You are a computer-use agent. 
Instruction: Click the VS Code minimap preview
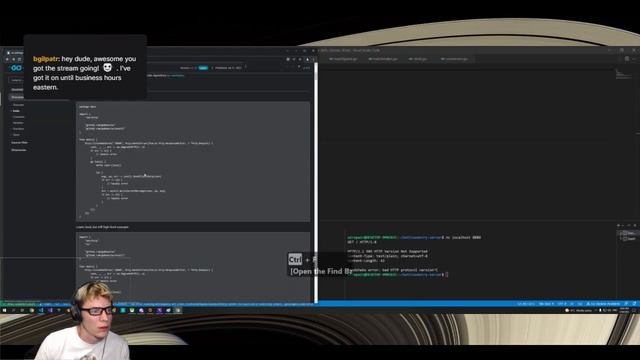tap(623, 74)
